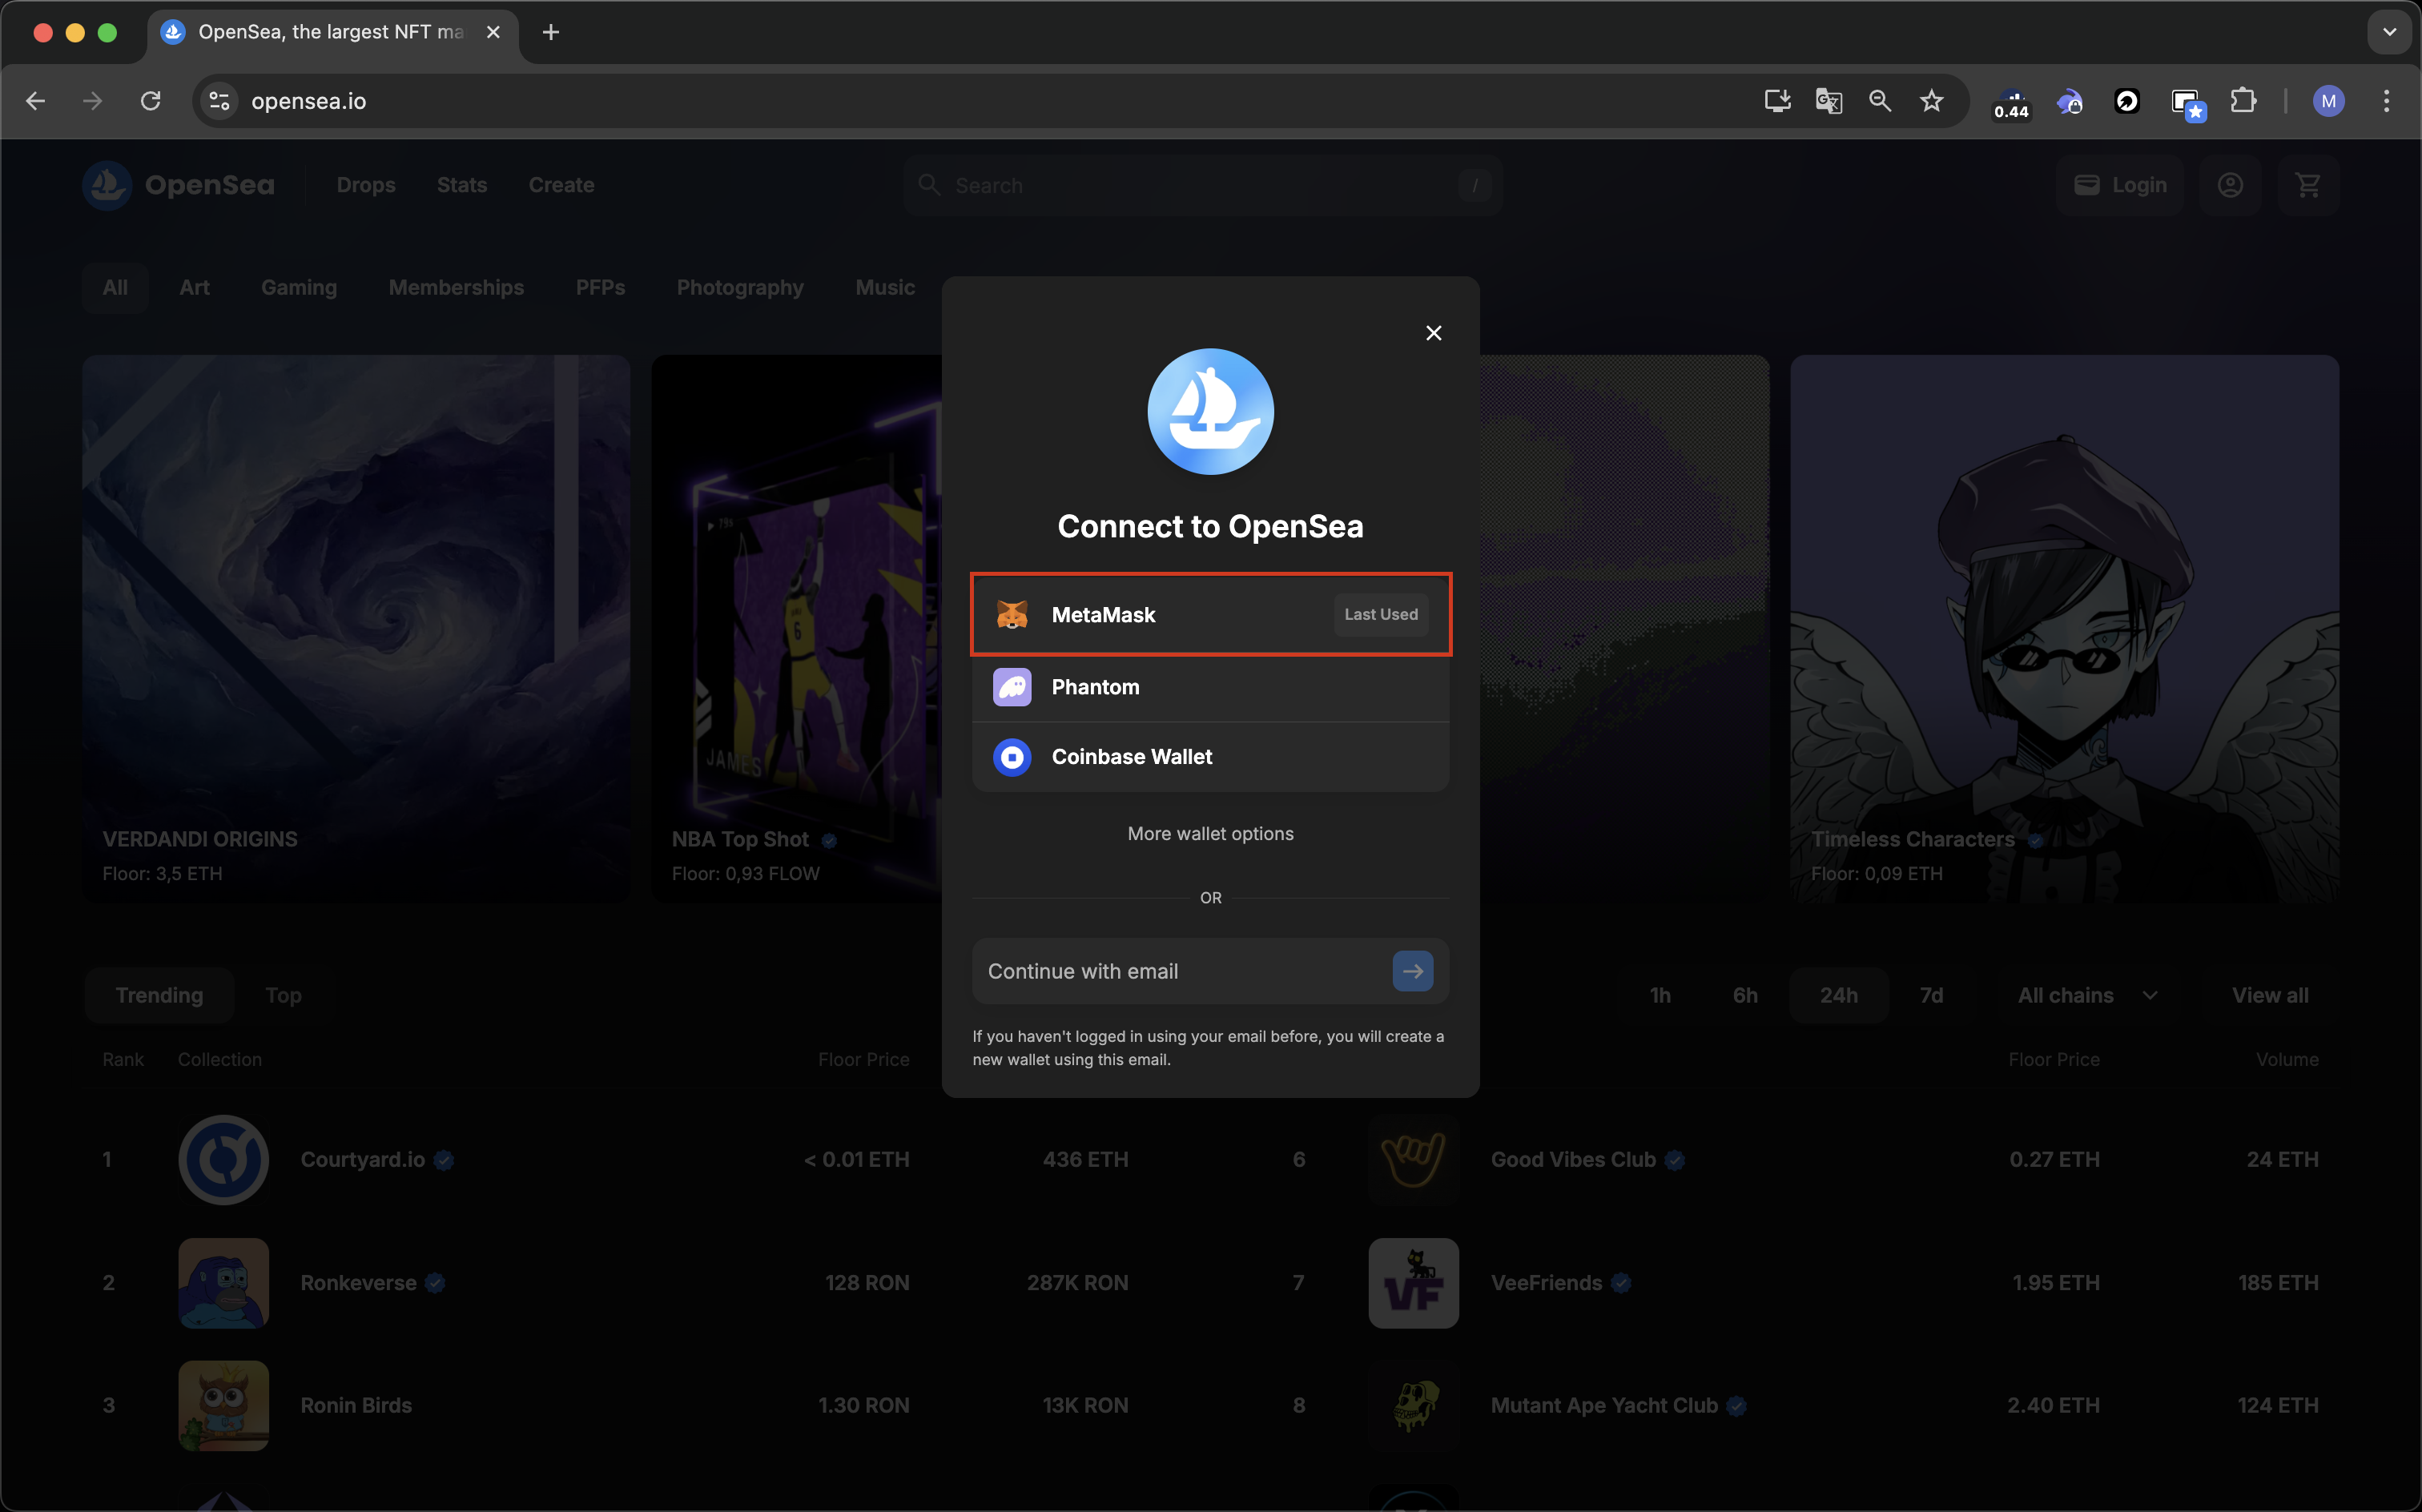Image resolution: width=2422 pixels, height=1512 pixels.
Task: Set time range to 1h
Action: point(1660,995)
